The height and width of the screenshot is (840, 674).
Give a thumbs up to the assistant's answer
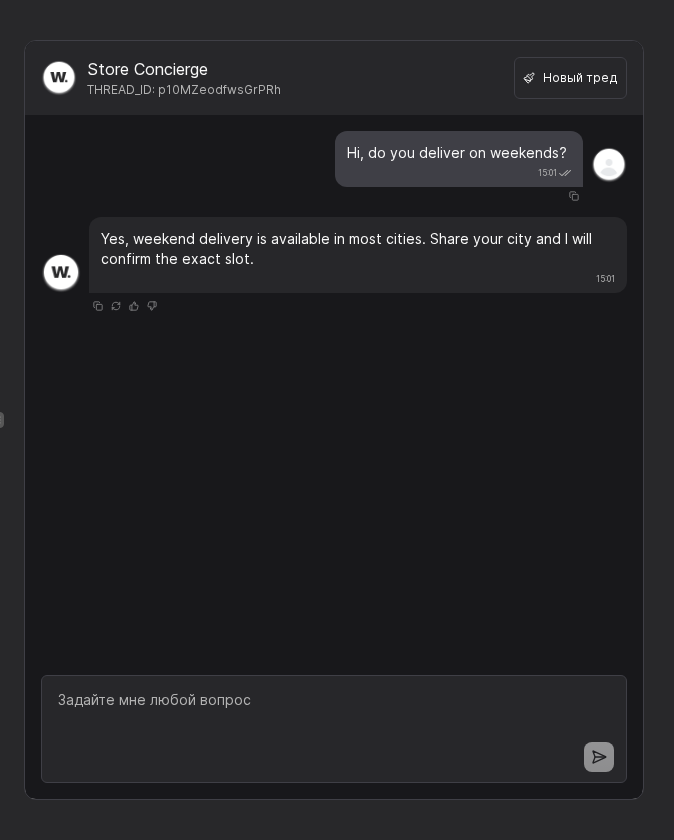pyautogui.click(x=134, y=306)
